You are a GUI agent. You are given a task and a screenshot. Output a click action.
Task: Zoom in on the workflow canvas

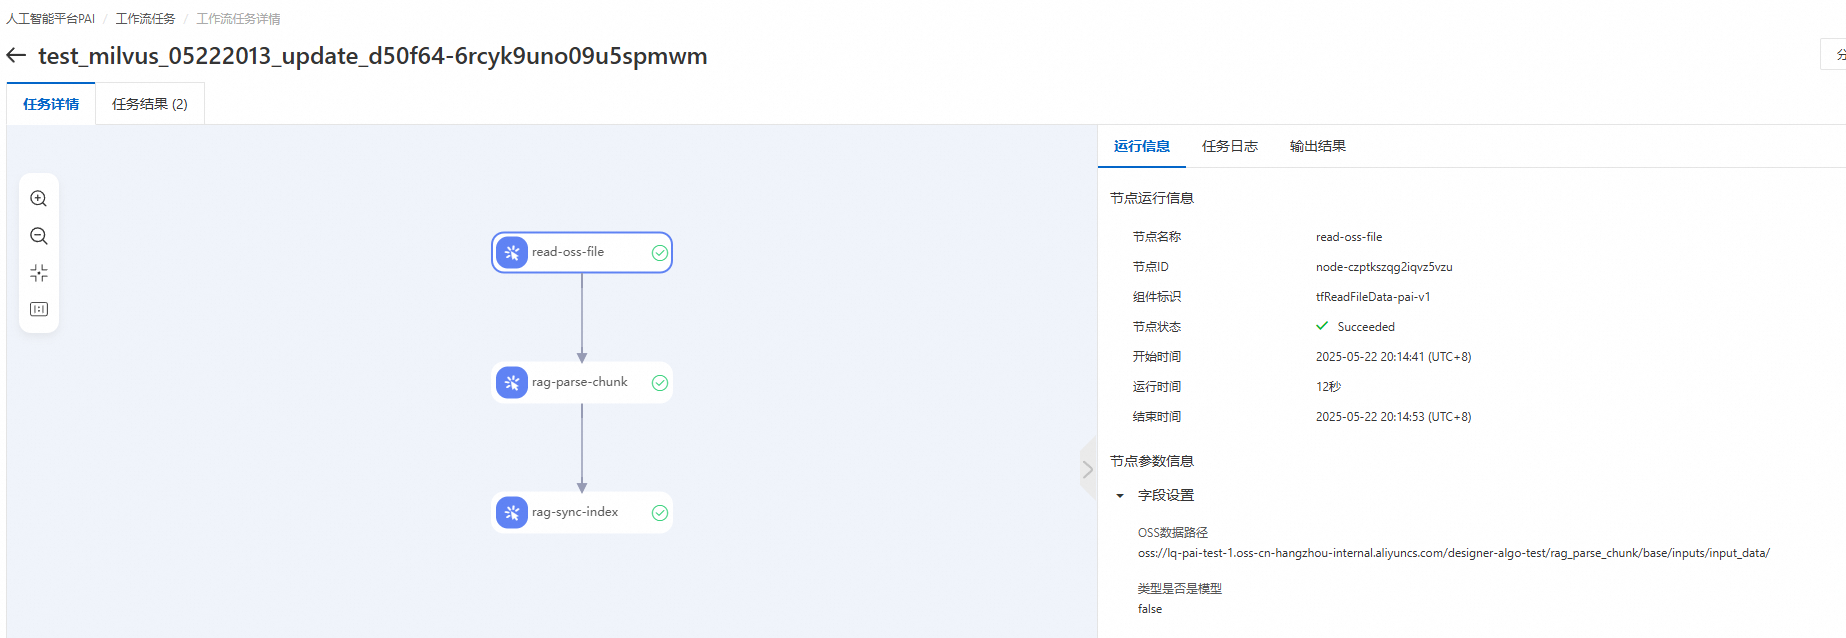[x=39, y=198]
